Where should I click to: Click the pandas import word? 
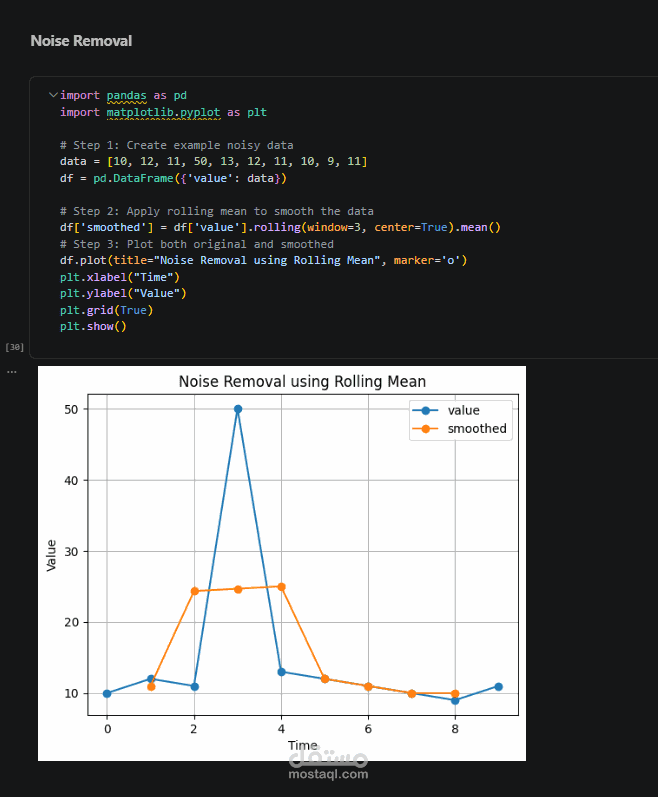tap(127, 95)
